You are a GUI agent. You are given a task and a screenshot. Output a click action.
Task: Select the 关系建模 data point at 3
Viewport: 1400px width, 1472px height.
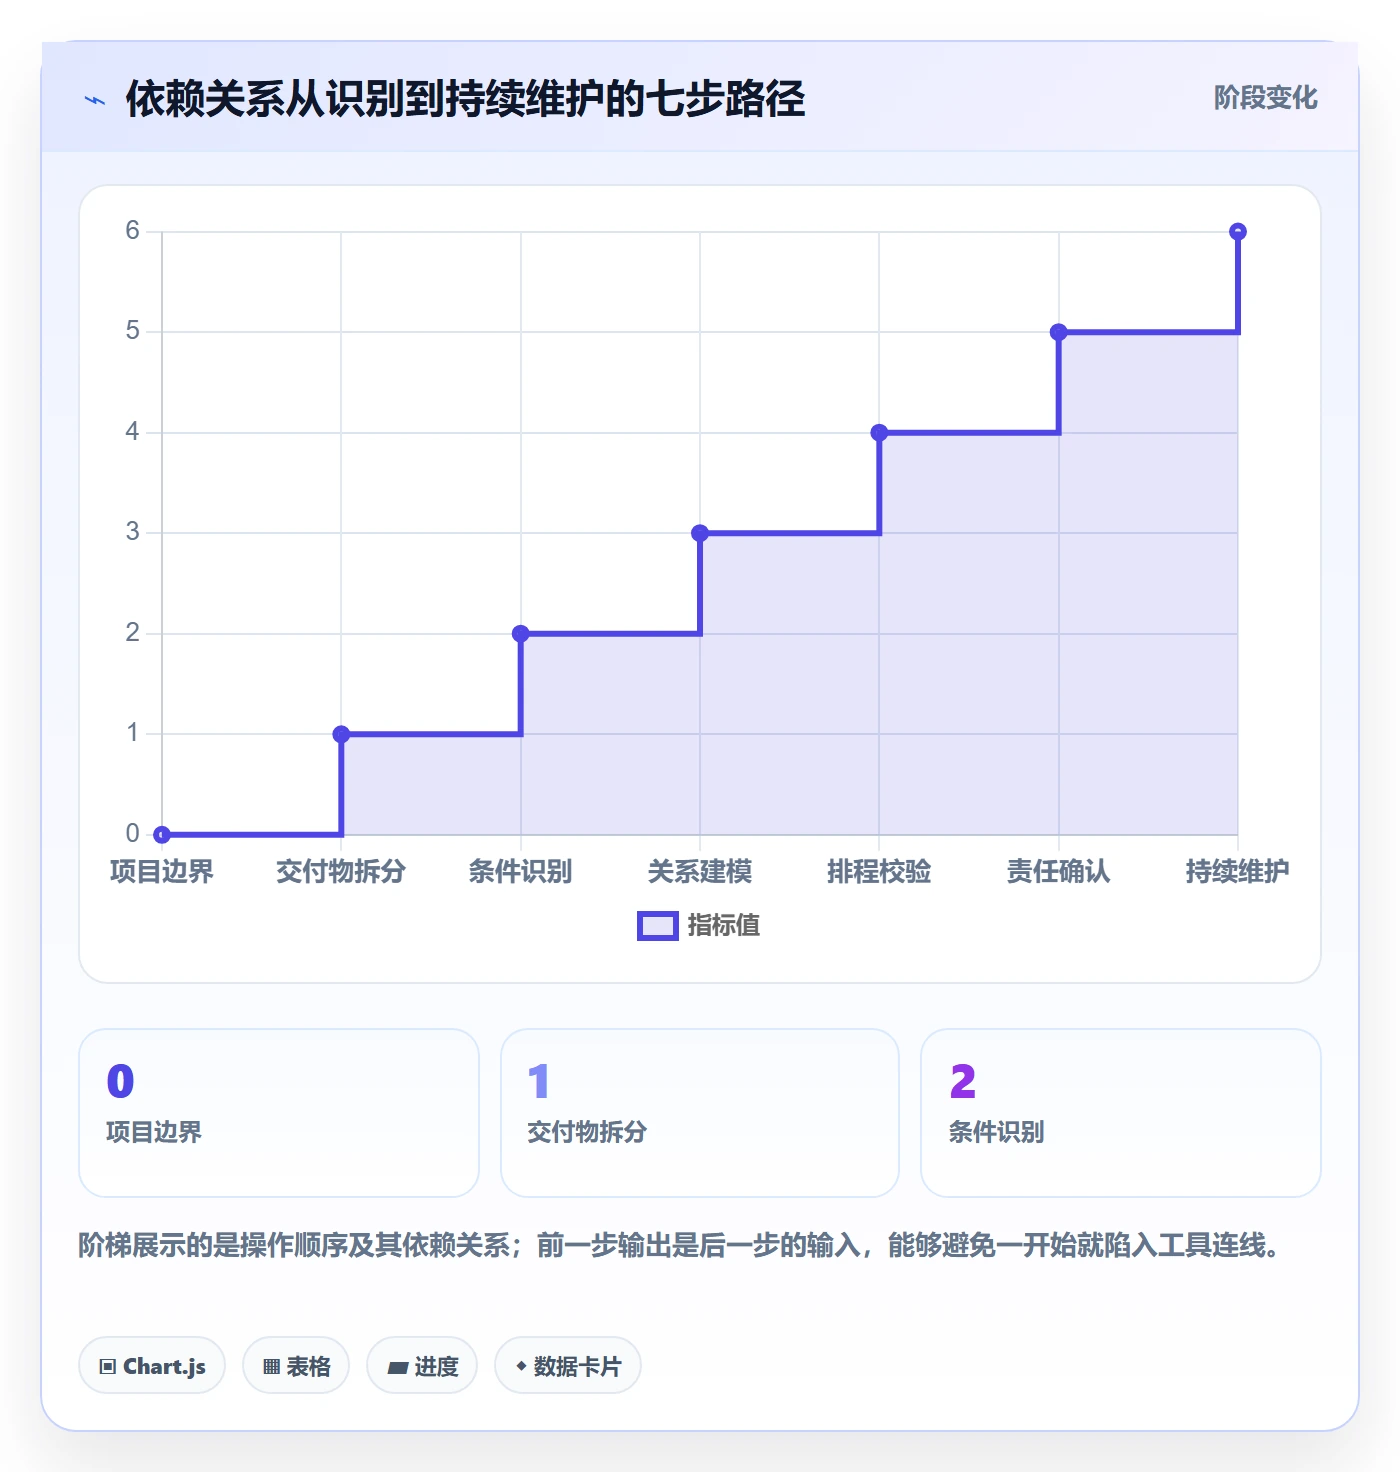coord(700,533)
